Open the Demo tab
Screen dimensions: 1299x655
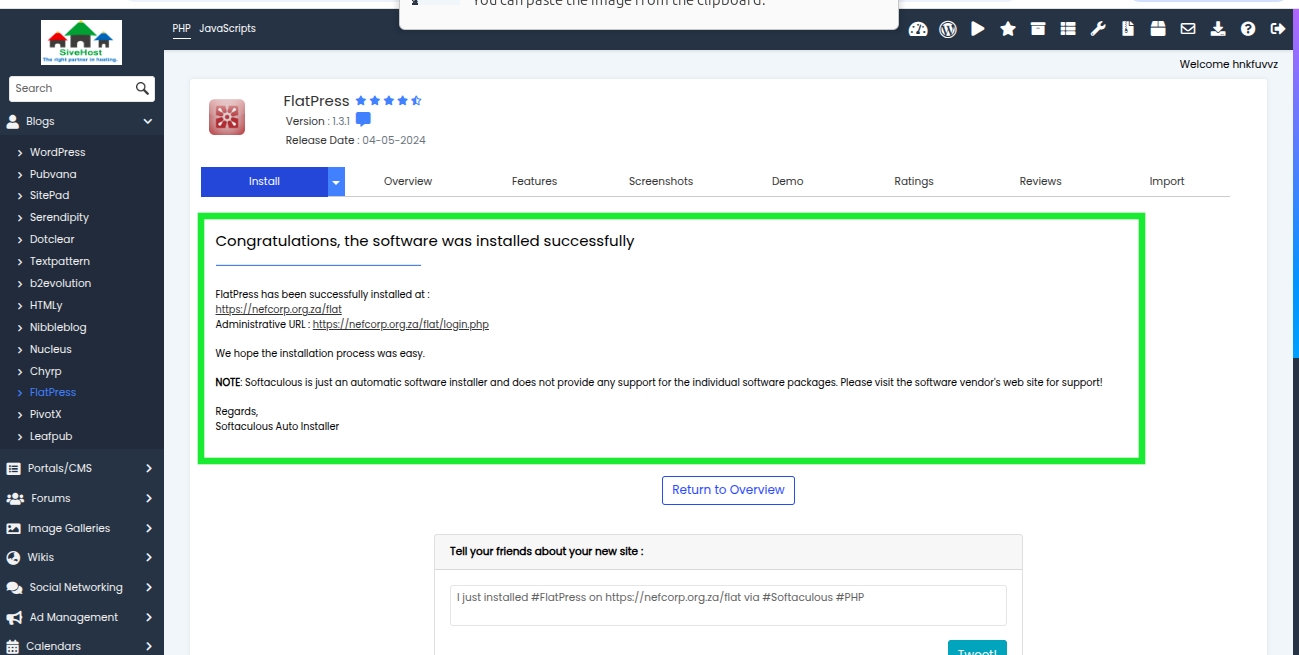click(x=787, y=181)
